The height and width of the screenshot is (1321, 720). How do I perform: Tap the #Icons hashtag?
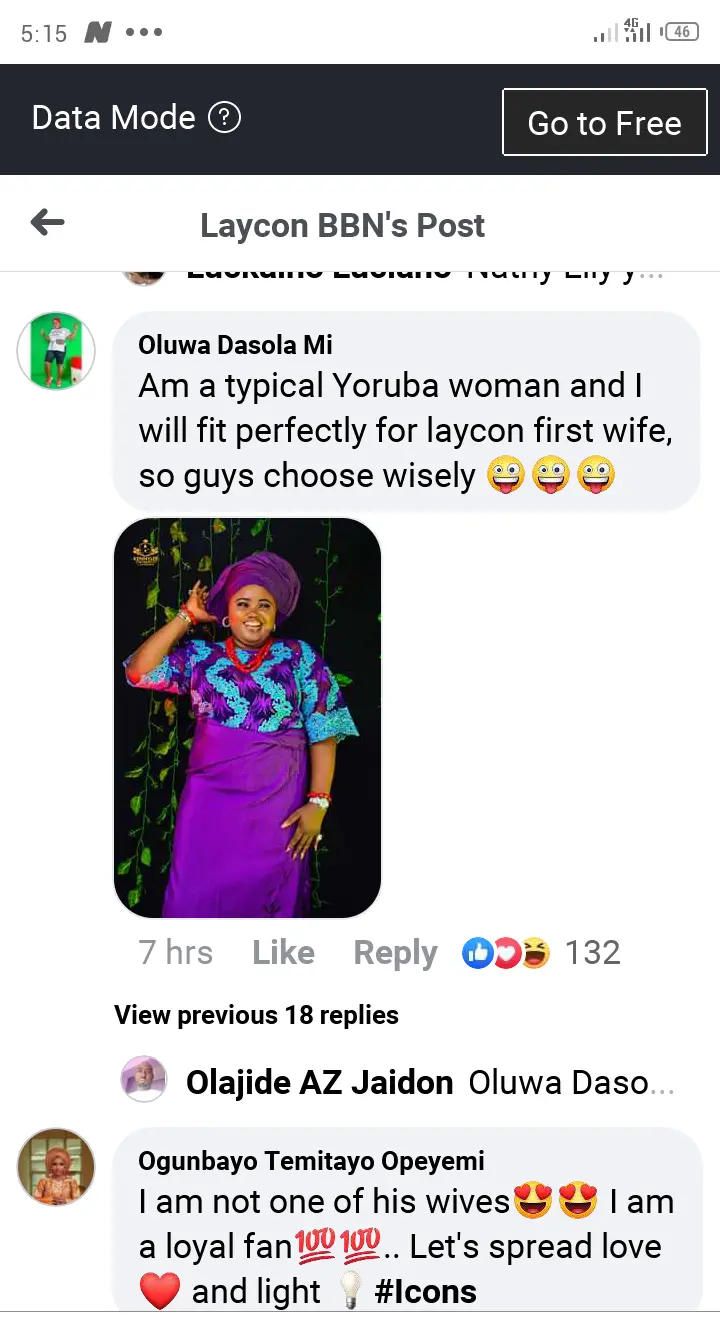point(425,1292)
